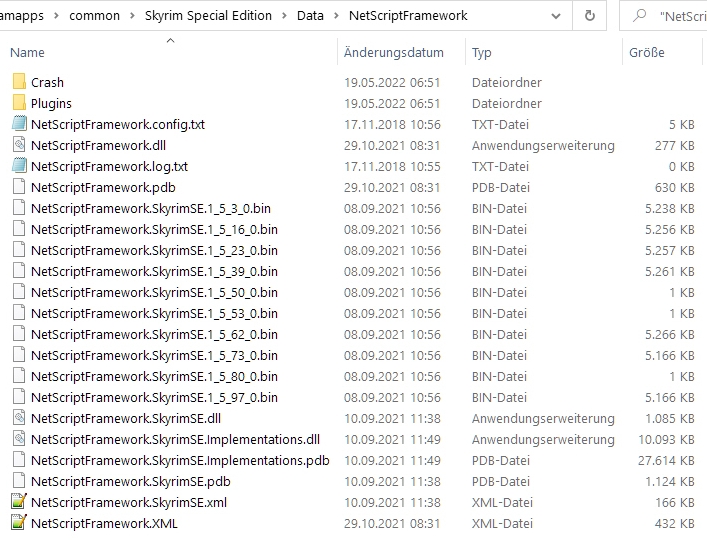Select icon of NetScriptFramework.SkyrimSE.pdb
The image size is (707, 540).
pyautogui.click(x=19, y=481)
